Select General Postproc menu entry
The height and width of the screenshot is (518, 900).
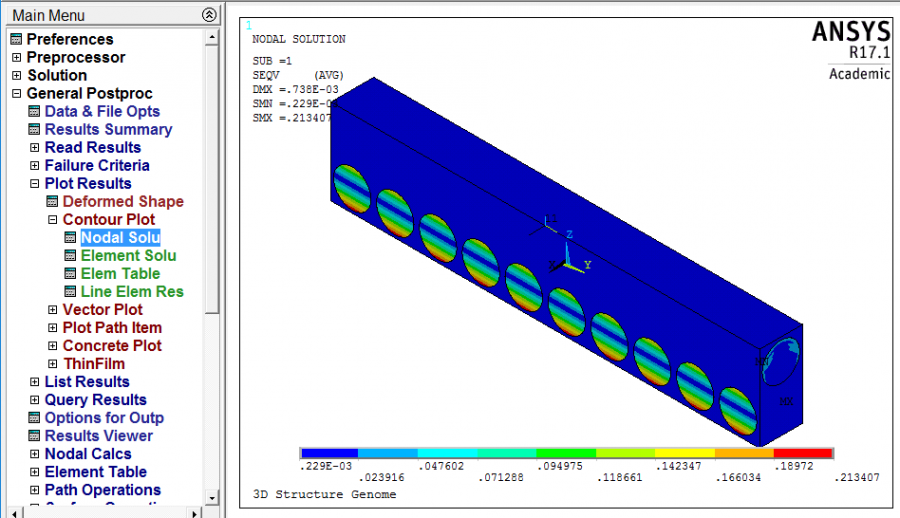click(x=90, y=93)
